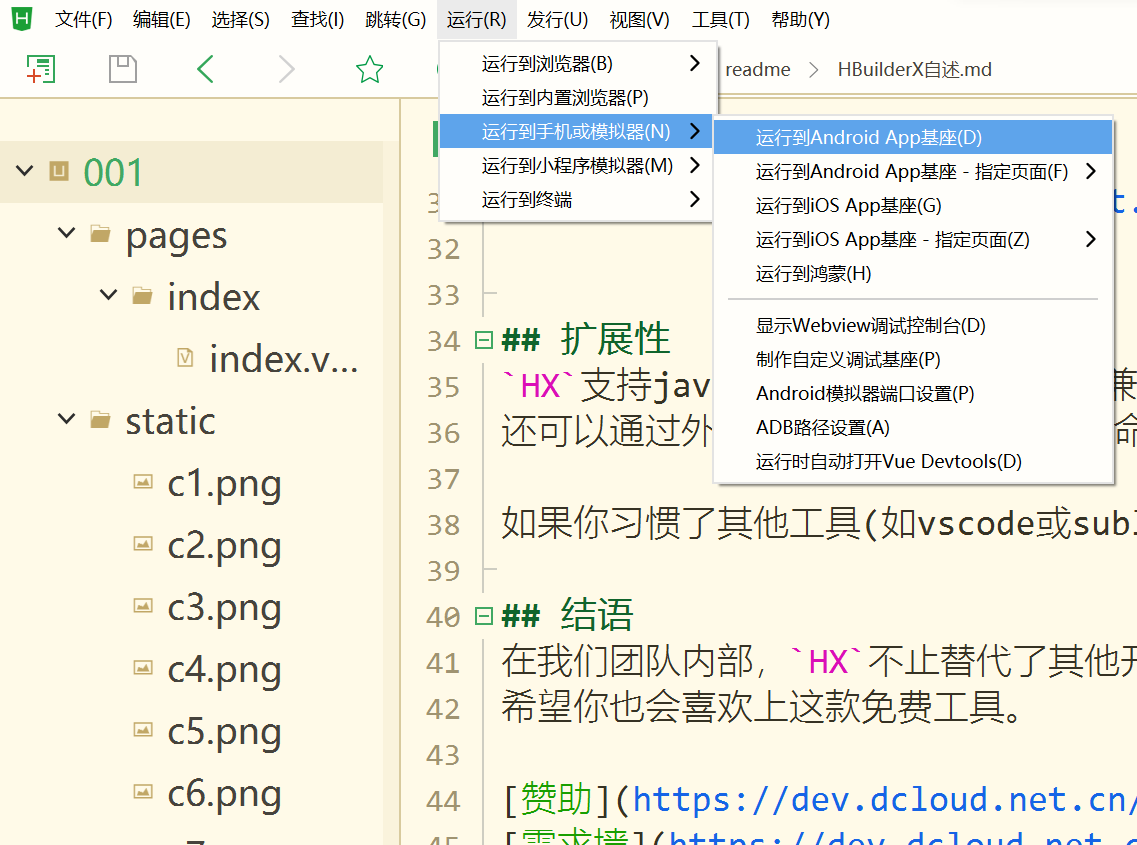Viewport: 1137px width, 845px height.
Task: Collapse the static folder chevron
Action: pyautogui.click(x=67, y=419)
